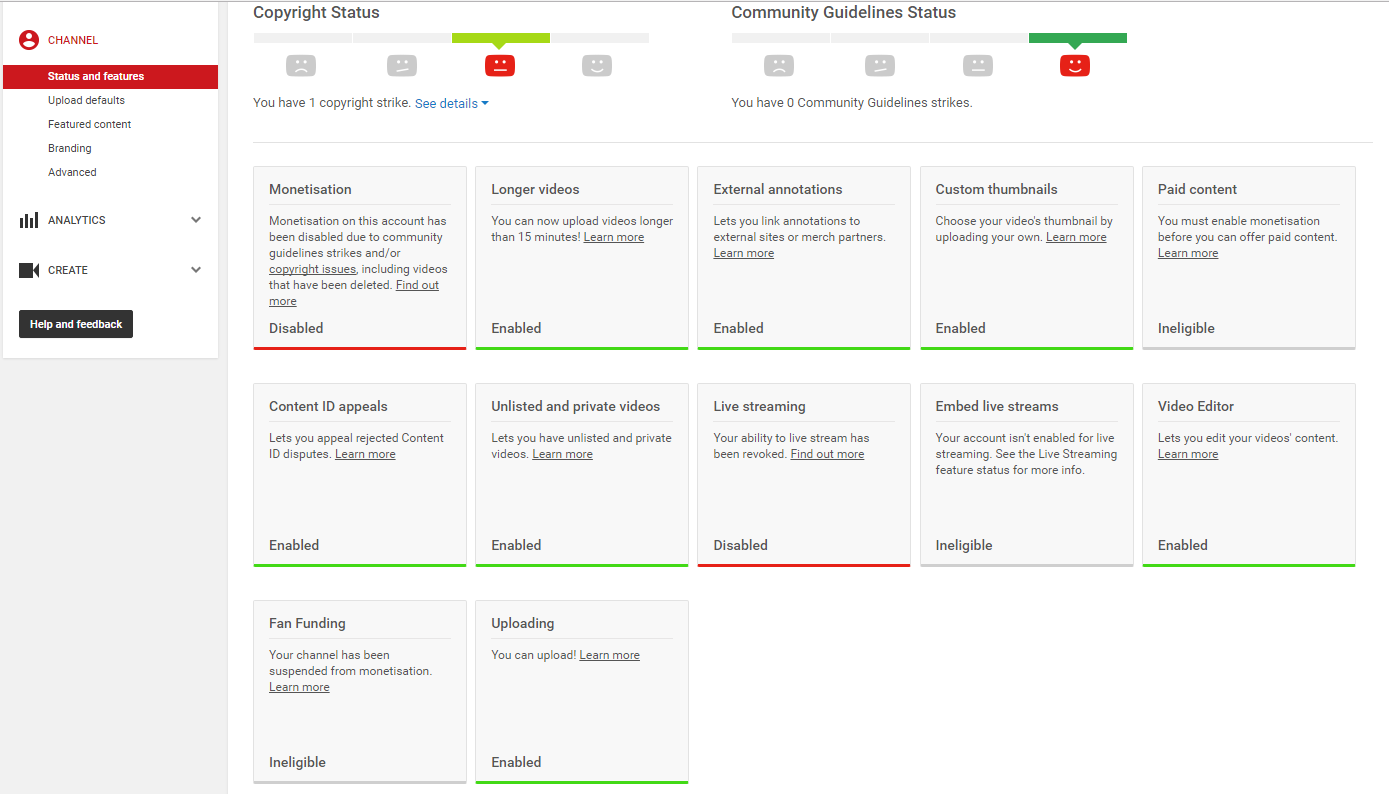
Task: Click the green copyright status bar segment
Action: [500, 38]
